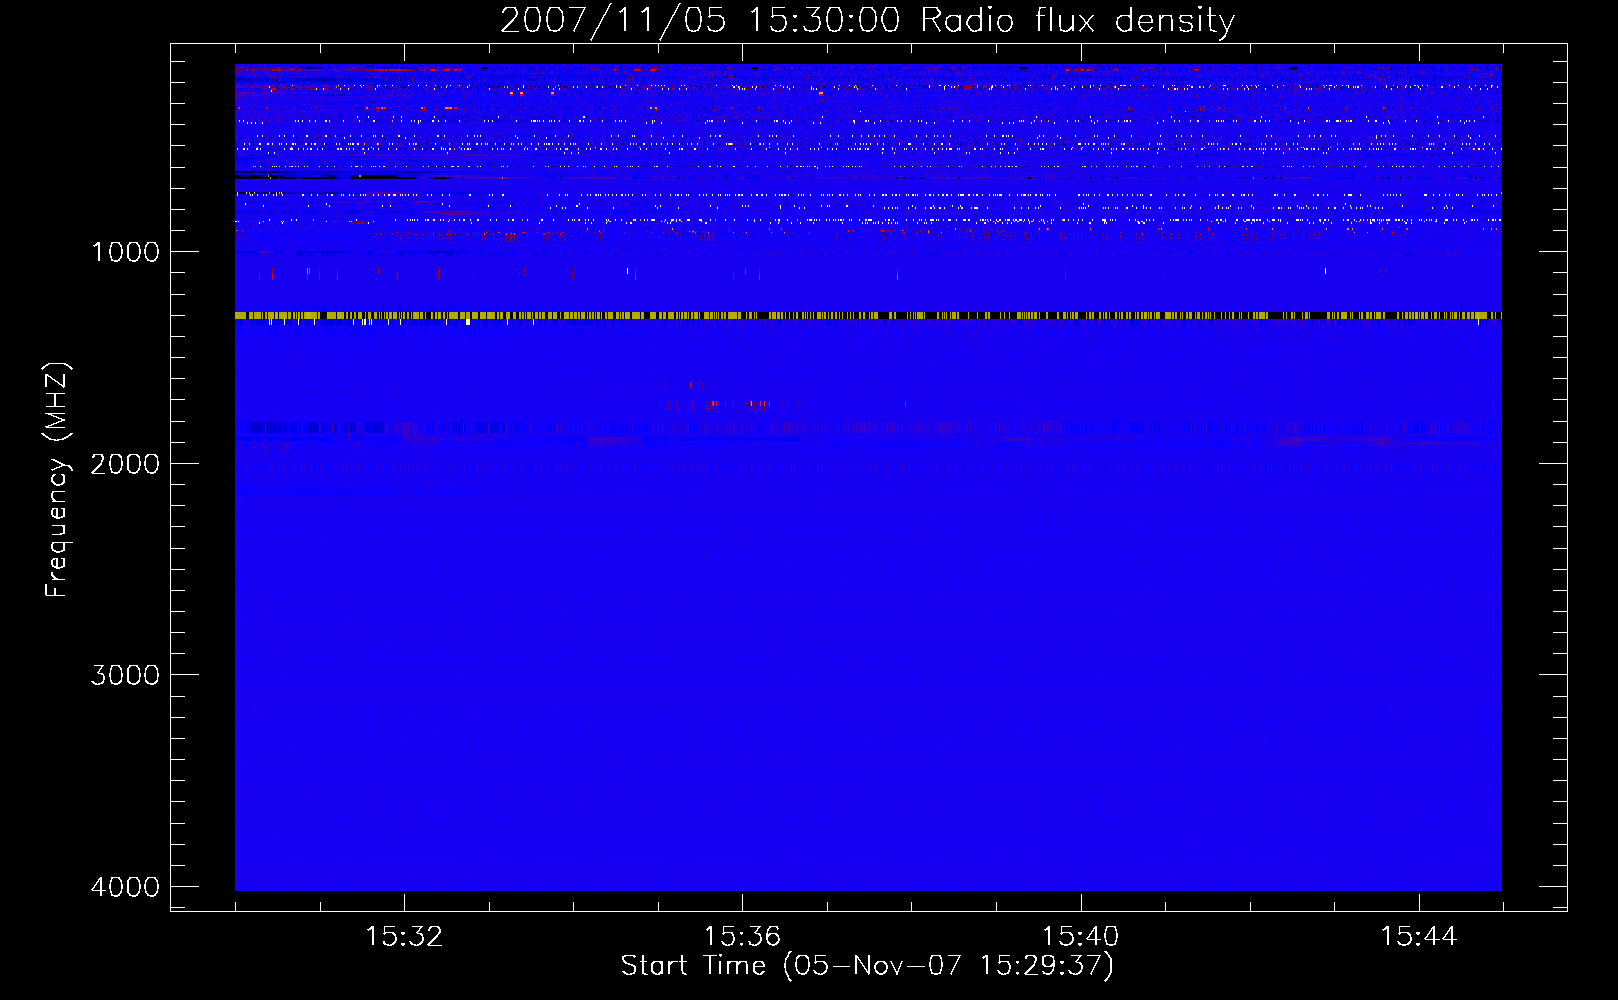Click the yellow interference band in the spectrogram

(x=868, y=315)
